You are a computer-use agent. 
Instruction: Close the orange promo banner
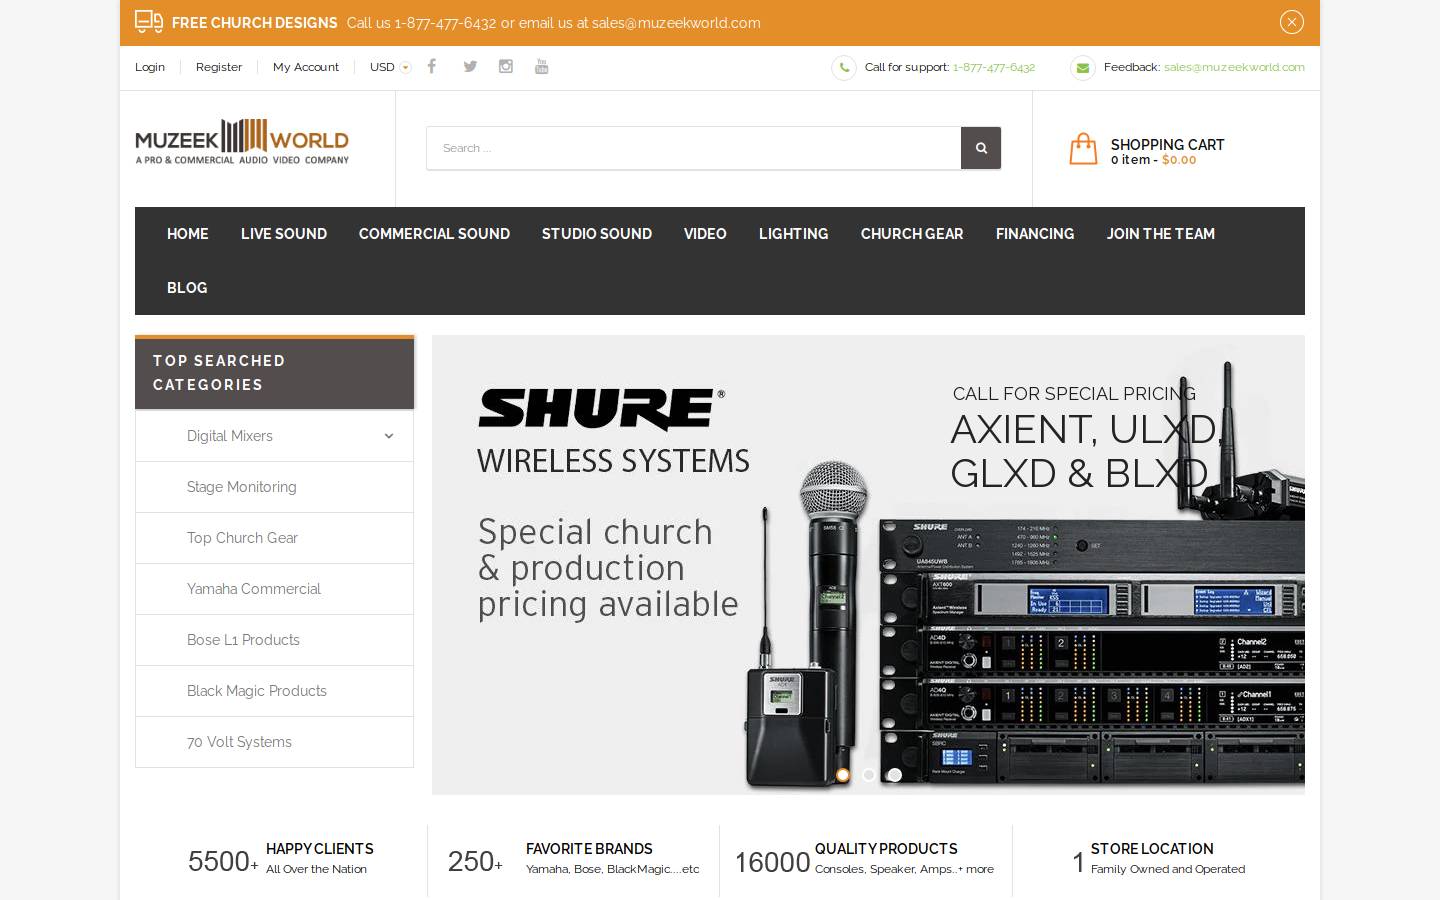click(x=1292, y=22)
